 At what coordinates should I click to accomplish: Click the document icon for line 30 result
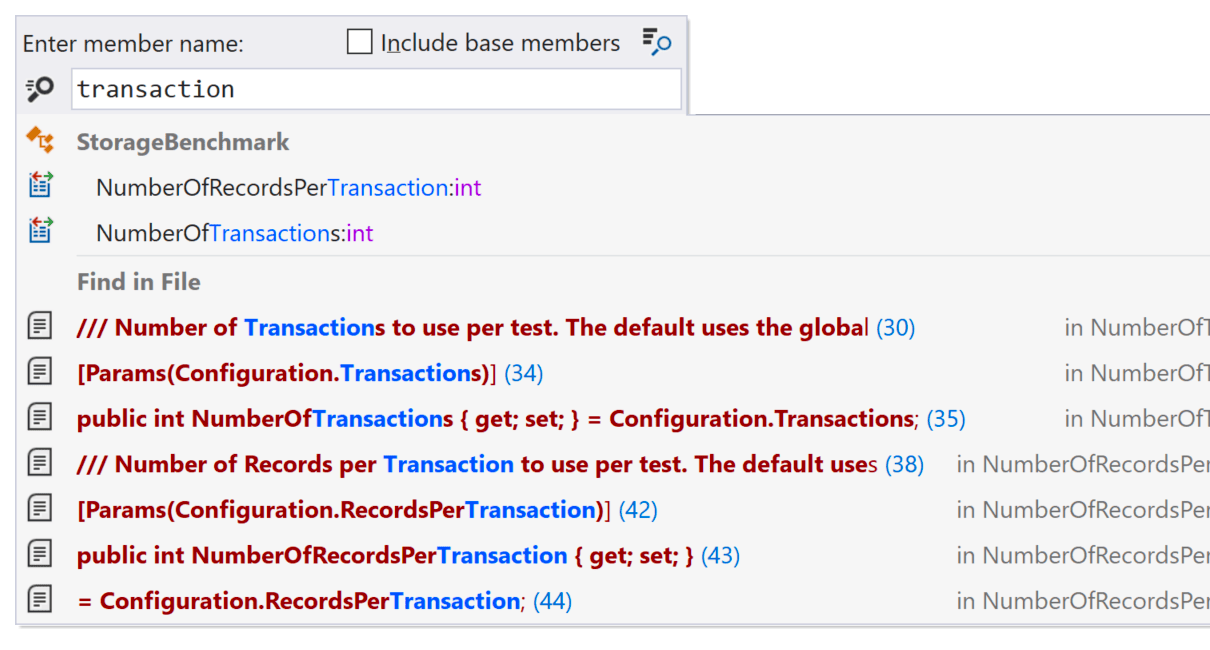40,326
